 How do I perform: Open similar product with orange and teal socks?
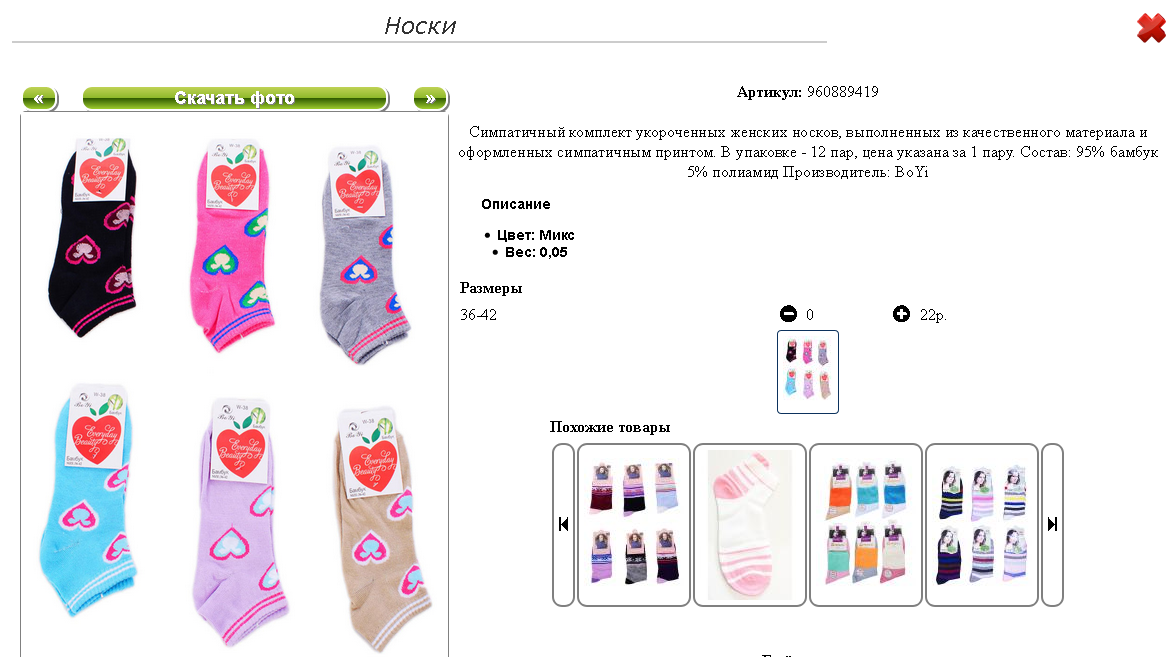pyautogui.click(x=866, y=524)
